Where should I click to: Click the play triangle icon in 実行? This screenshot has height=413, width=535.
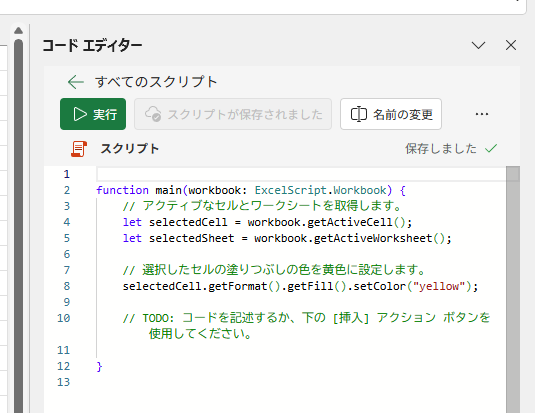click(80, 114)
